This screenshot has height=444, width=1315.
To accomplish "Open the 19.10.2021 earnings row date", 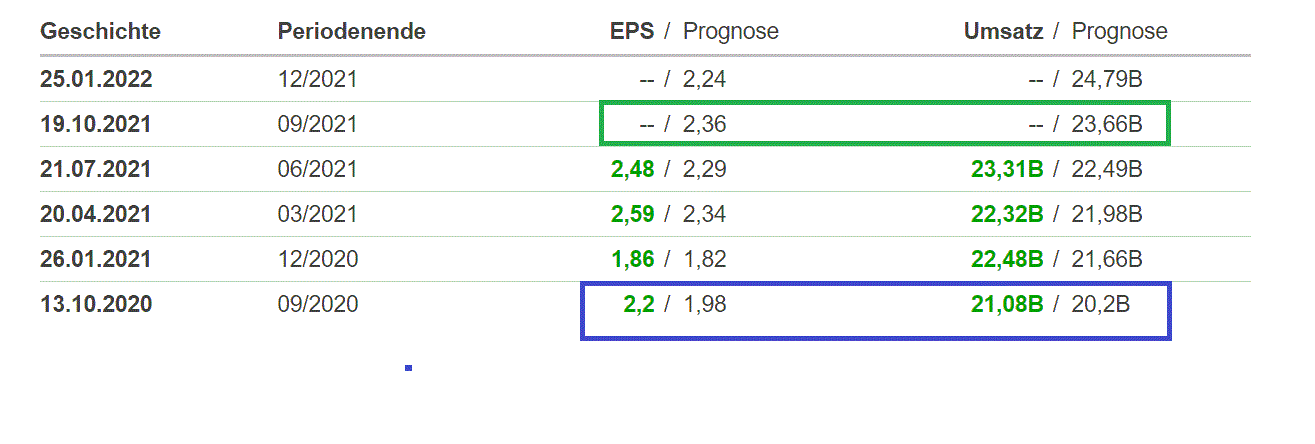I will click(x=96, y=125).
